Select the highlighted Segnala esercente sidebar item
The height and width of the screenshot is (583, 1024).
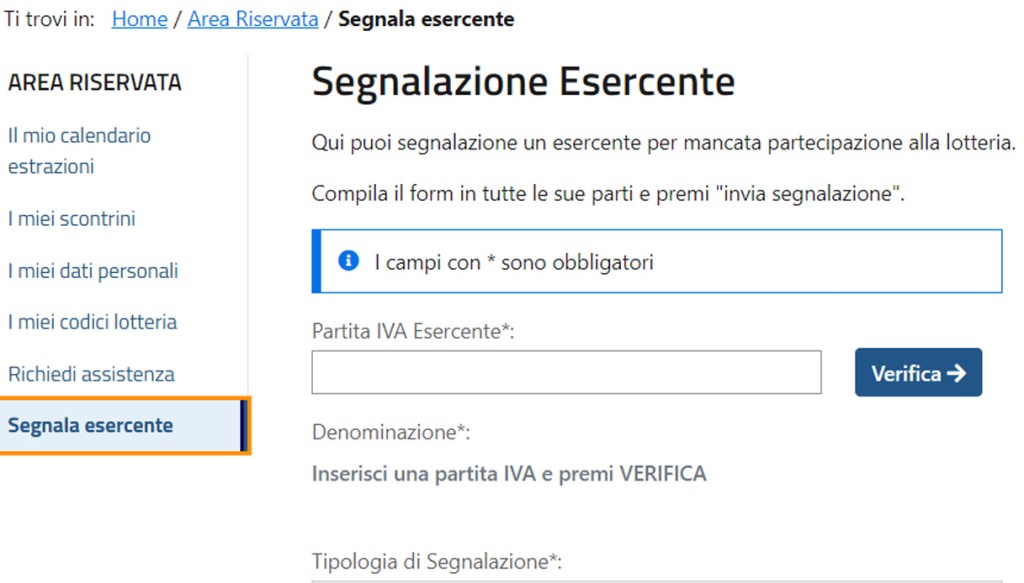coord(90,425)
